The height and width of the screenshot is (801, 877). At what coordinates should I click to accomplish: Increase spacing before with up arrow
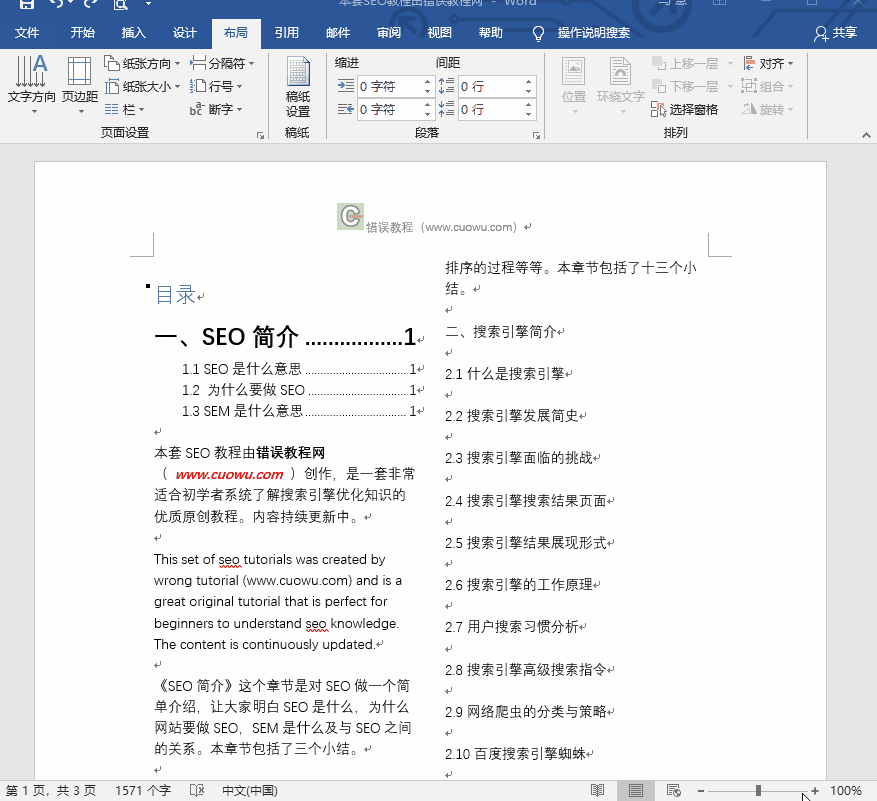pos(529,82)
